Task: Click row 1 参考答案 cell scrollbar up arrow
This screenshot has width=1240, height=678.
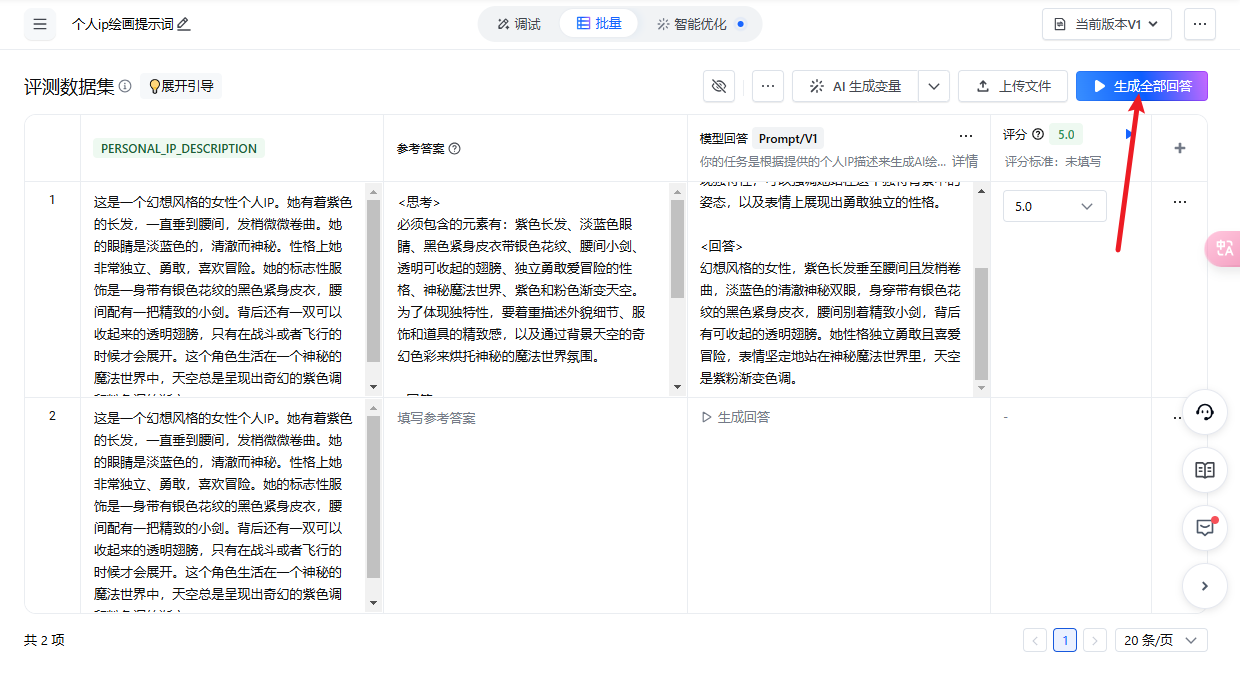Action: pyautogui.click(x=677, y=192)
